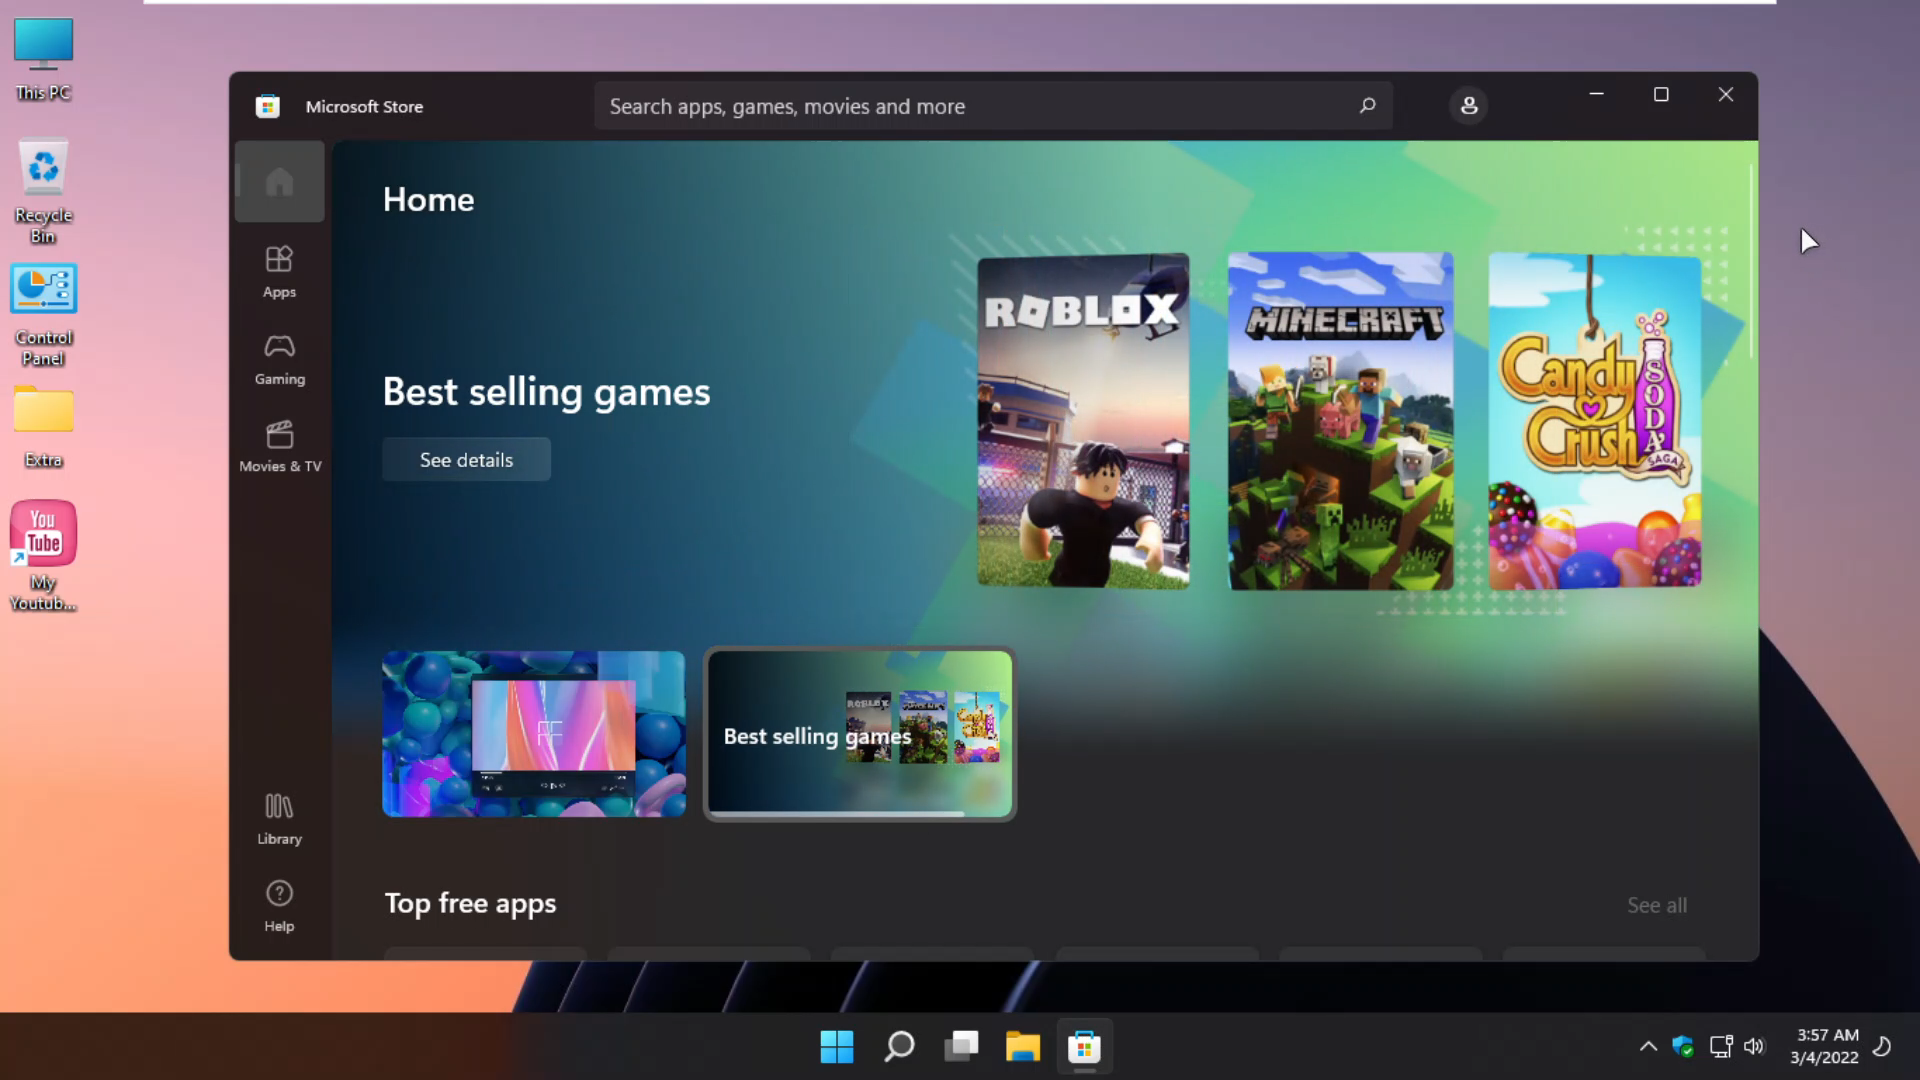Viewport: 1920px width, 1080px height.
Task: Open File Explorer from taskbar
Action: (x=1023, y=1047)
